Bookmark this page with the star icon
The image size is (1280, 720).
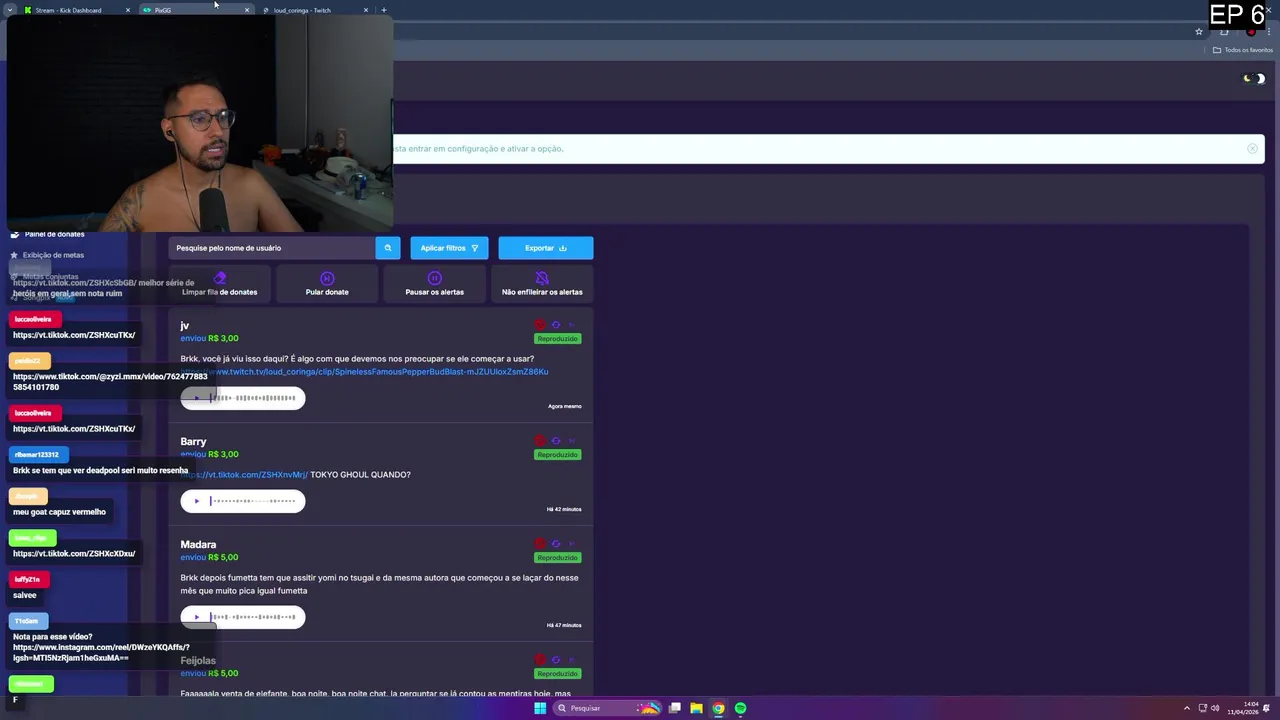(x=1199, y=31)
